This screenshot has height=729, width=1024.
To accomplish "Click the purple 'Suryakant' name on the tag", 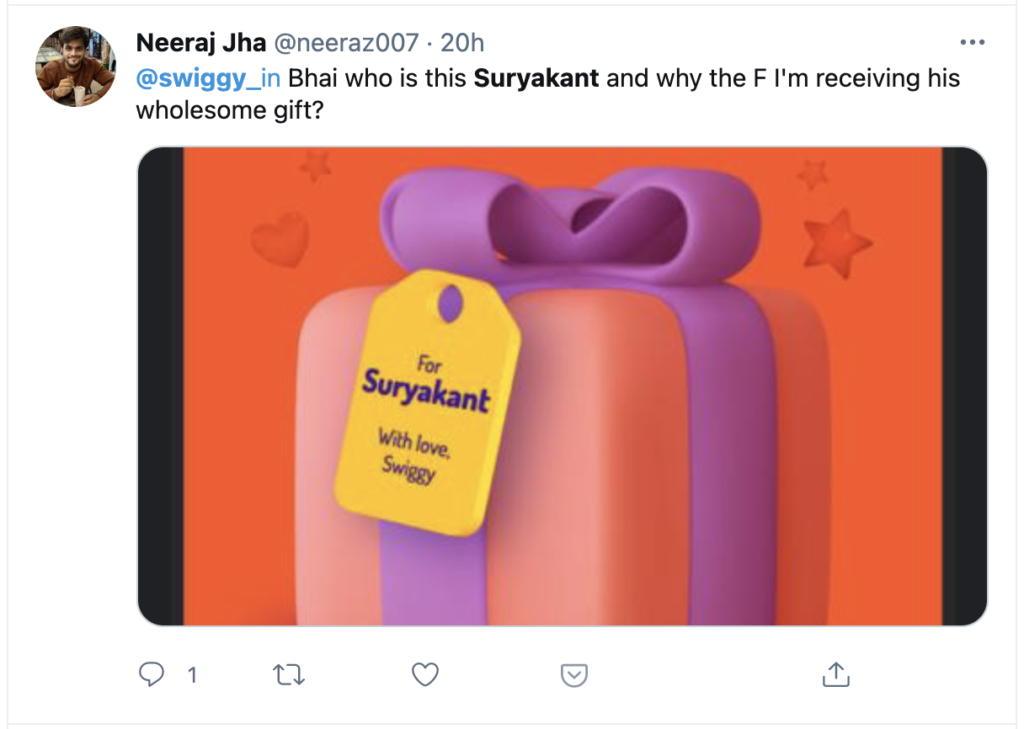I will point(426,391).
